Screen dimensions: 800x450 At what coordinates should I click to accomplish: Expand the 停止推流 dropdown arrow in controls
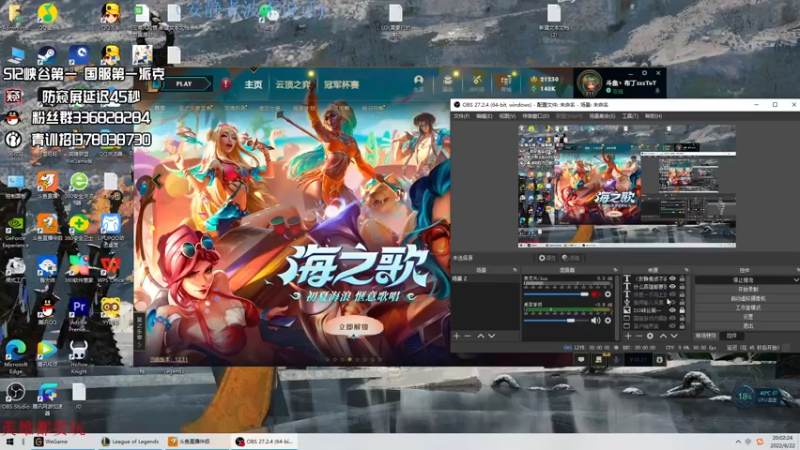click(x=796, y=280)
